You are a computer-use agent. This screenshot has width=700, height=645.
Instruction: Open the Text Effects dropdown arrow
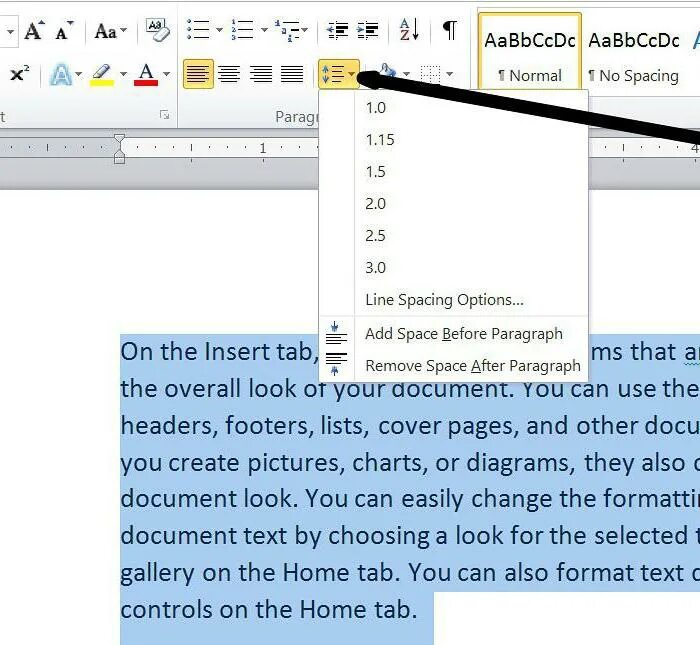[x=79, y=74]
